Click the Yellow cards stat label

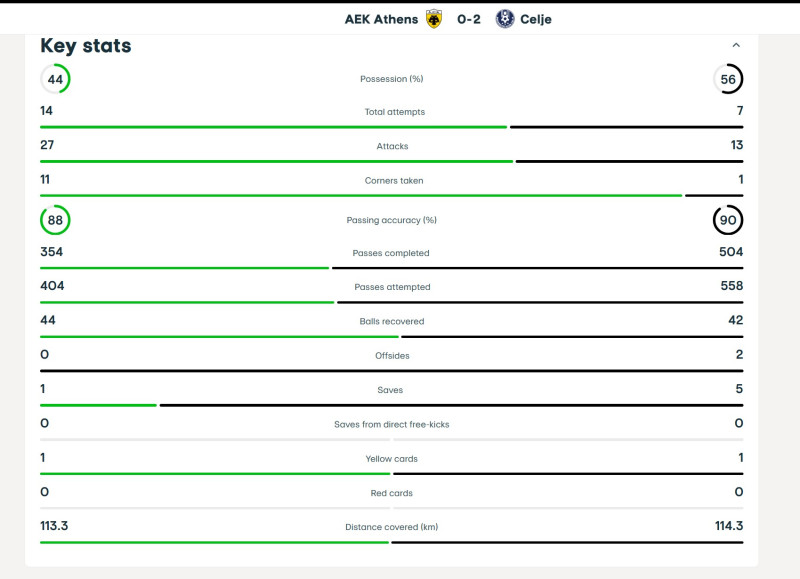[392, 459]
